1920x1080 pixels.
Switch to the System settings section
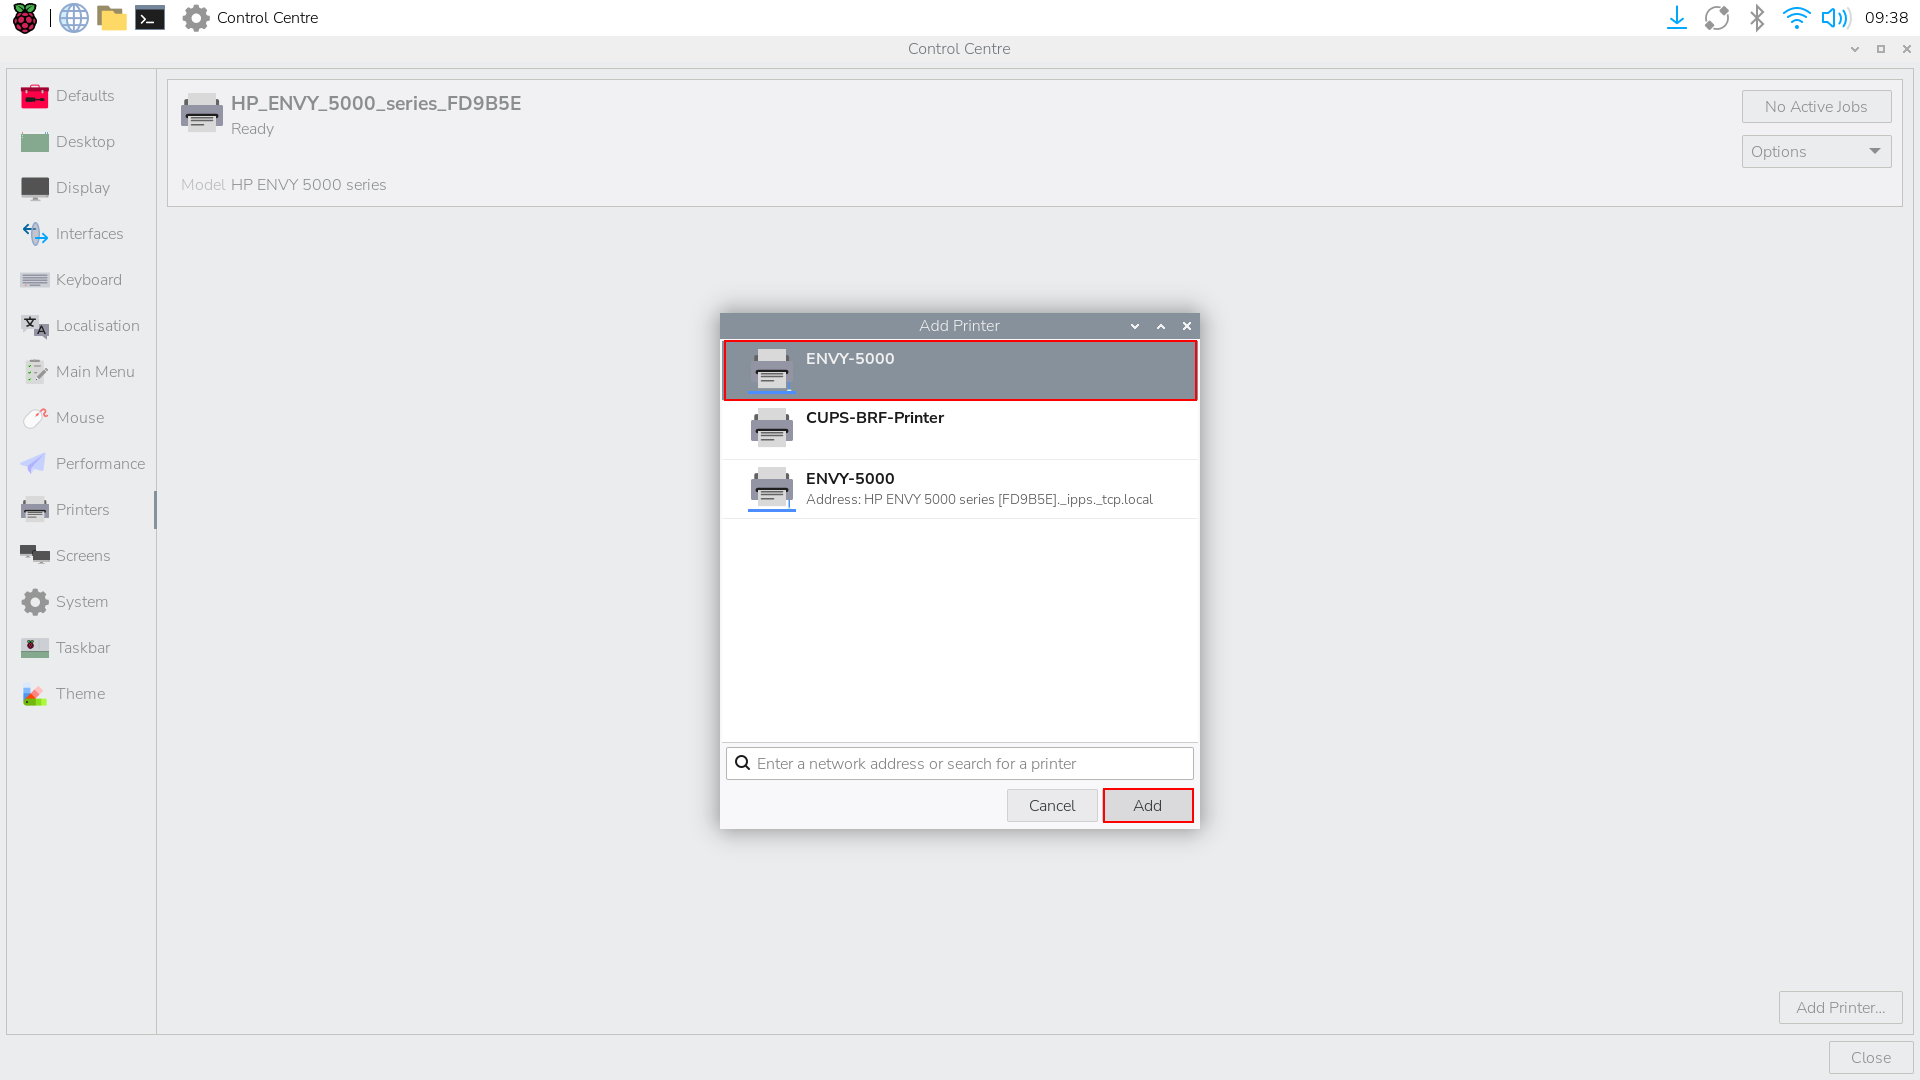tap(82, 602)
